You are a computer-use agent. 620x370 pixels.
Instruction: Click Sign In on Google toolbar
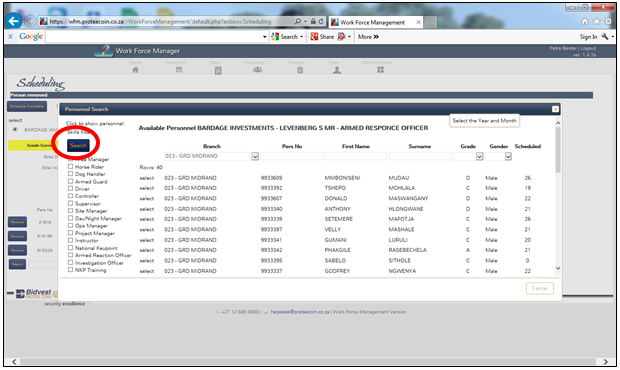coord(588,37)
